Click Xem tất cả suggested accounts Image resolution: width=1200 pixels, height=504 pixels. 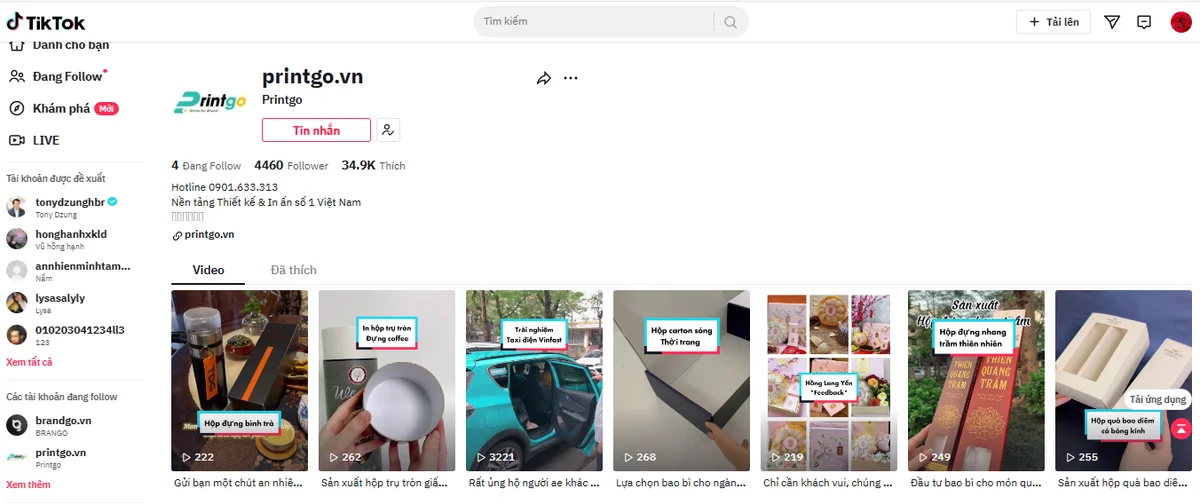click(29, 362)
